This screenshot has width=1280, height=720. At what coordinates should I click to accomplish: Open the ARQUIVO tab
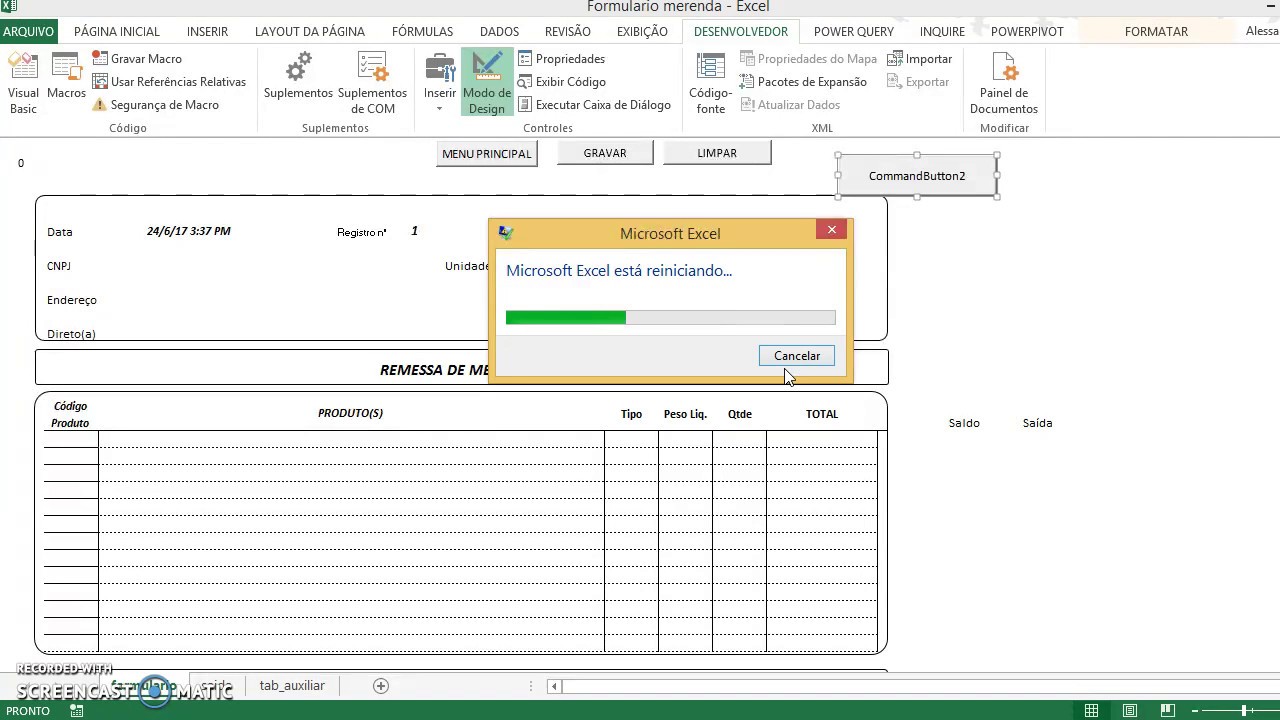pos(28,32)
